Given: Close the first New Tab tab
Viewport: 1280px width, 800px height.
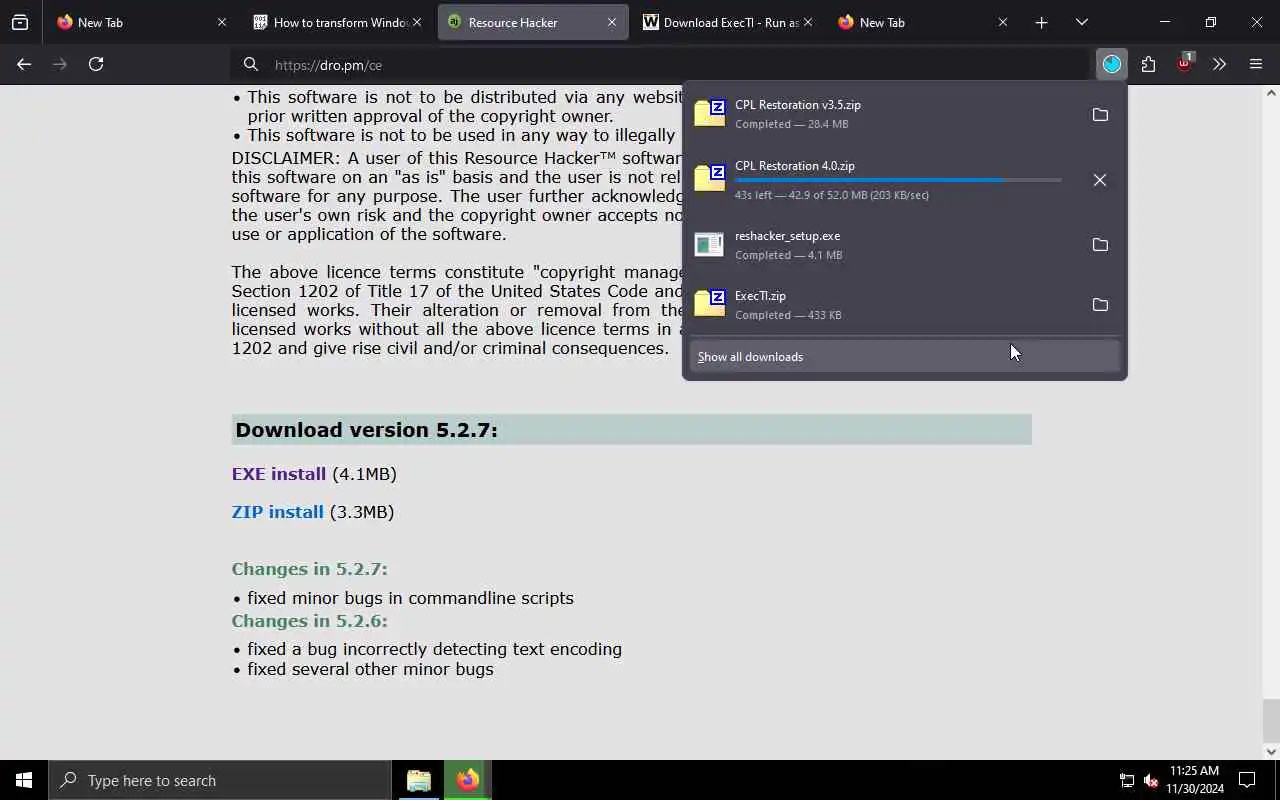Looking at the screenshot, I should click(222, 22).
